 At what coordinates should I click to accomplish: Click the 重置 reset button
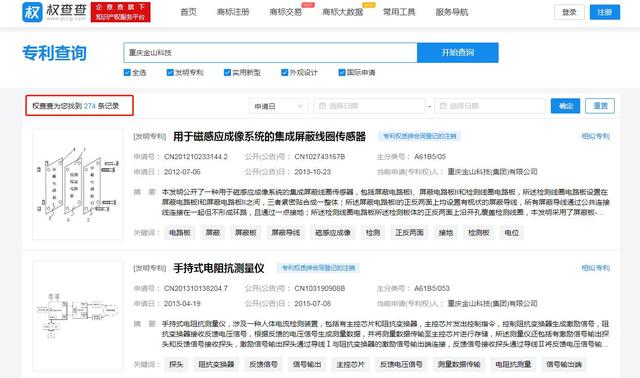[600, 106]
